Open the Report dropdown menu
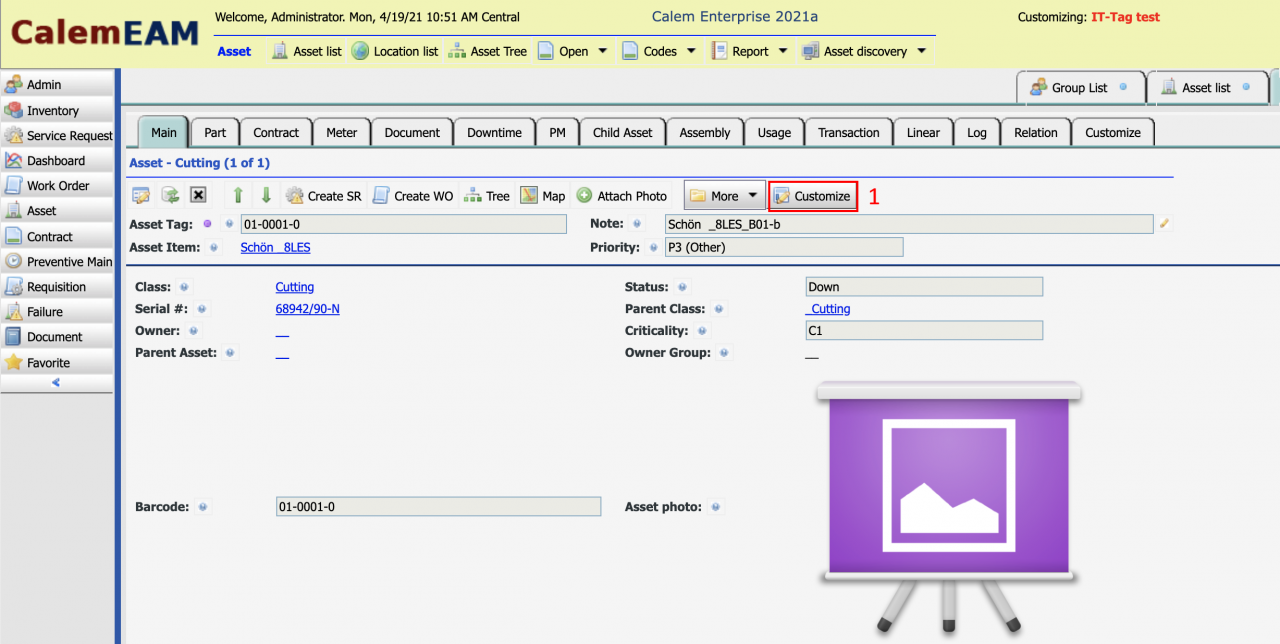The width and height of the screenshot is (1280, 644). pyautogui.click(x=750, y=51)
